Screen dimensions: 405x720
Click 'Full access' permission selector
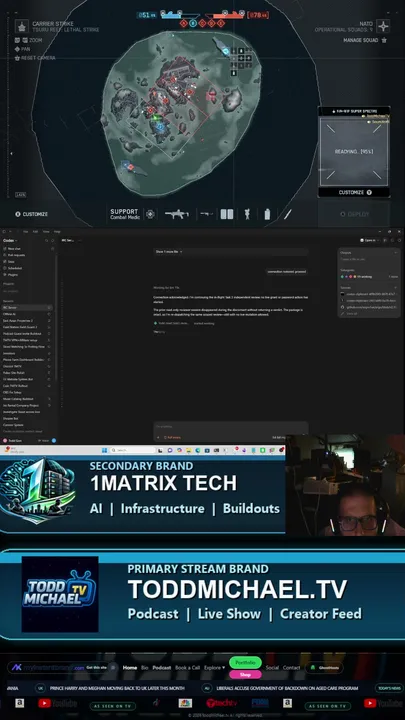[x=173, y=438]
